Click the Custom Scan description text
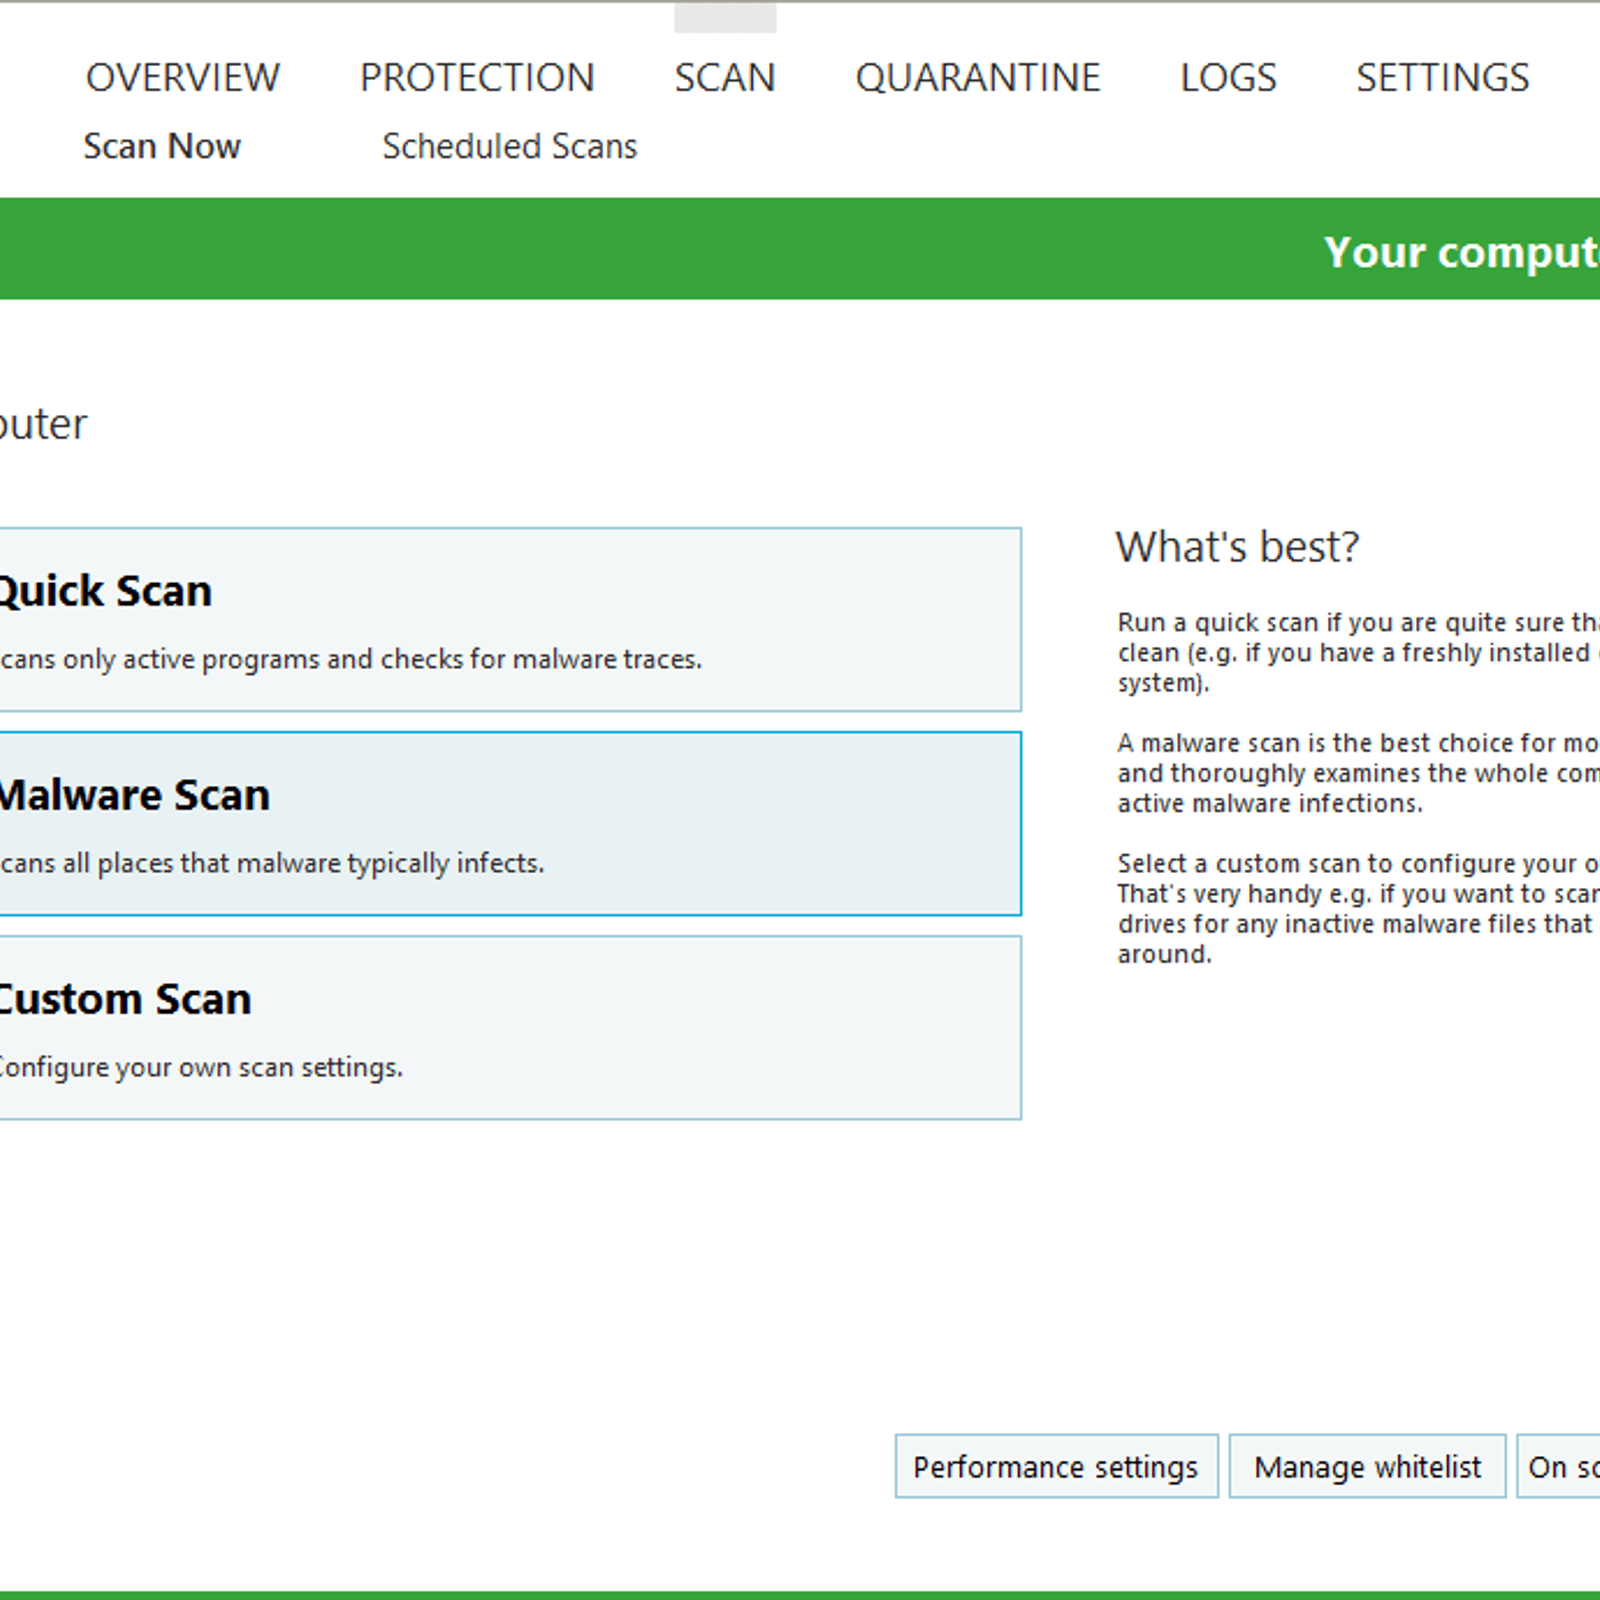 [x=200, y=1068]
